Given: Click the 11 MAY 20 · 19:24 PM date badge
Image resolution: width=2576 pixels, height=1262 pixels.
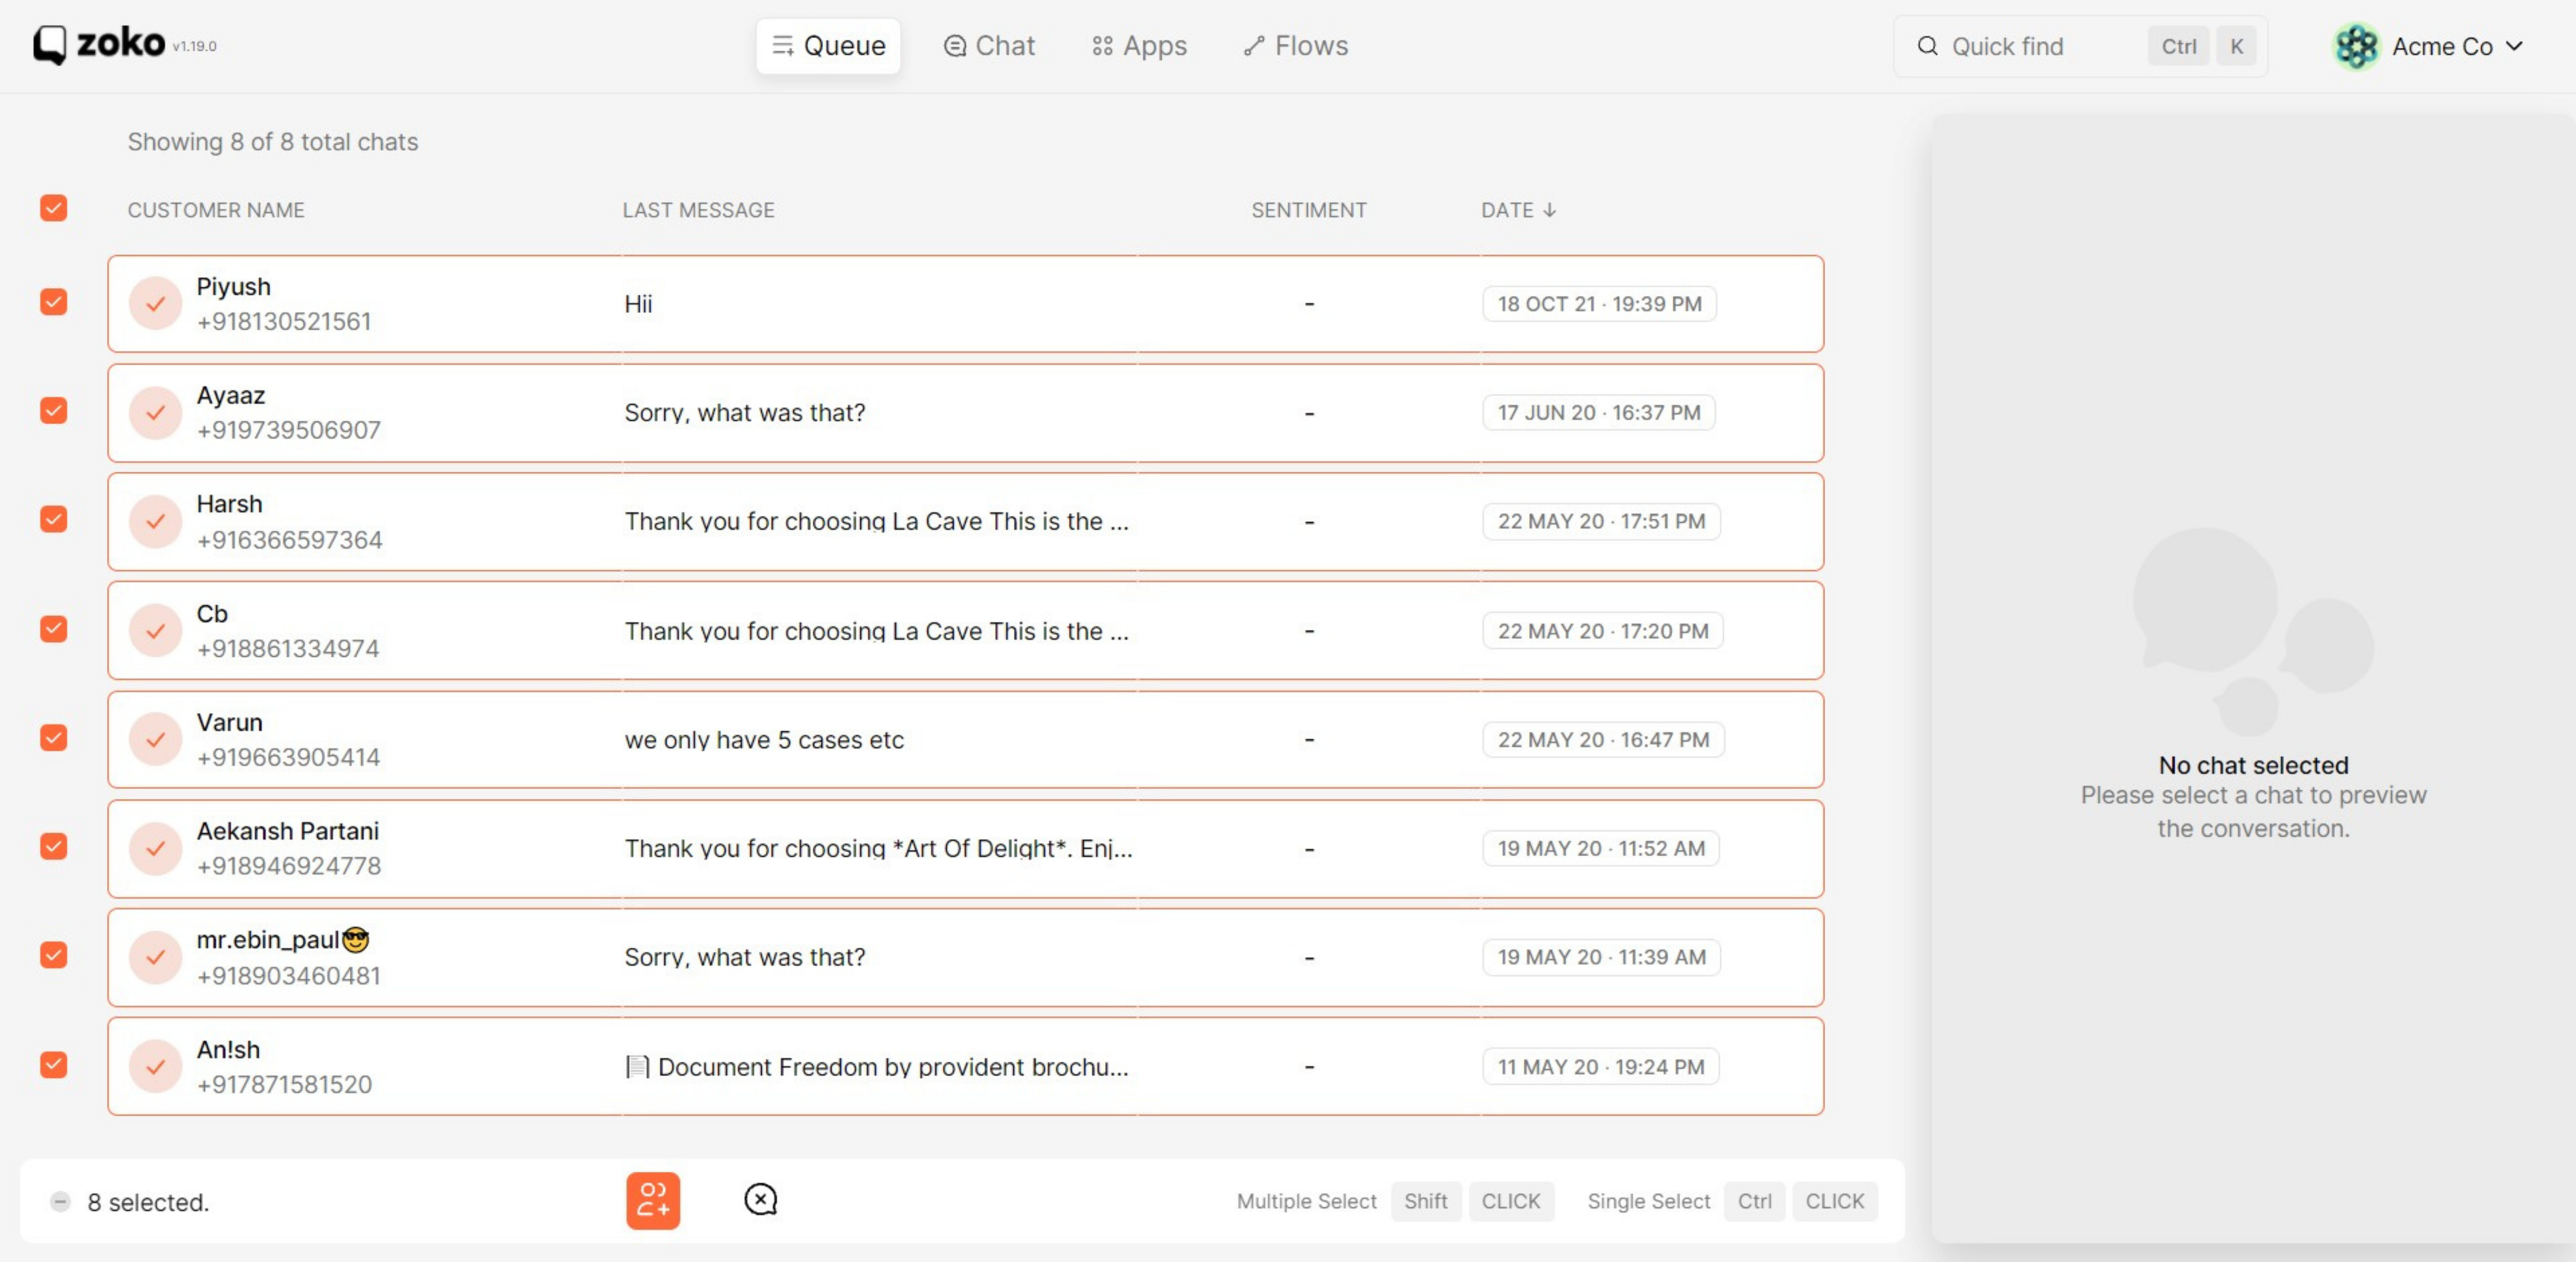Looking at the screenshot, I should tap(1600, 1066).
